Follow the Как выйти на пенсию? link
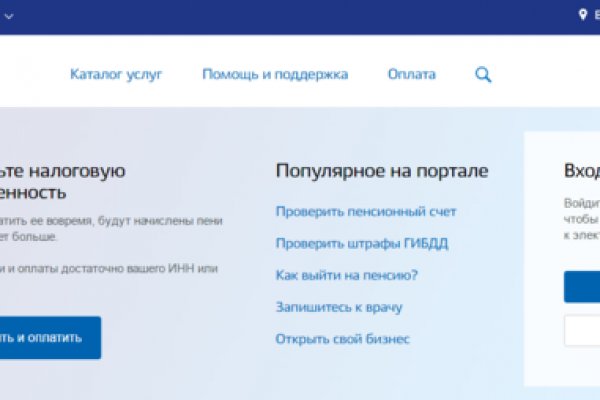This screenshot has width=600, height=400. pos(346,275)
